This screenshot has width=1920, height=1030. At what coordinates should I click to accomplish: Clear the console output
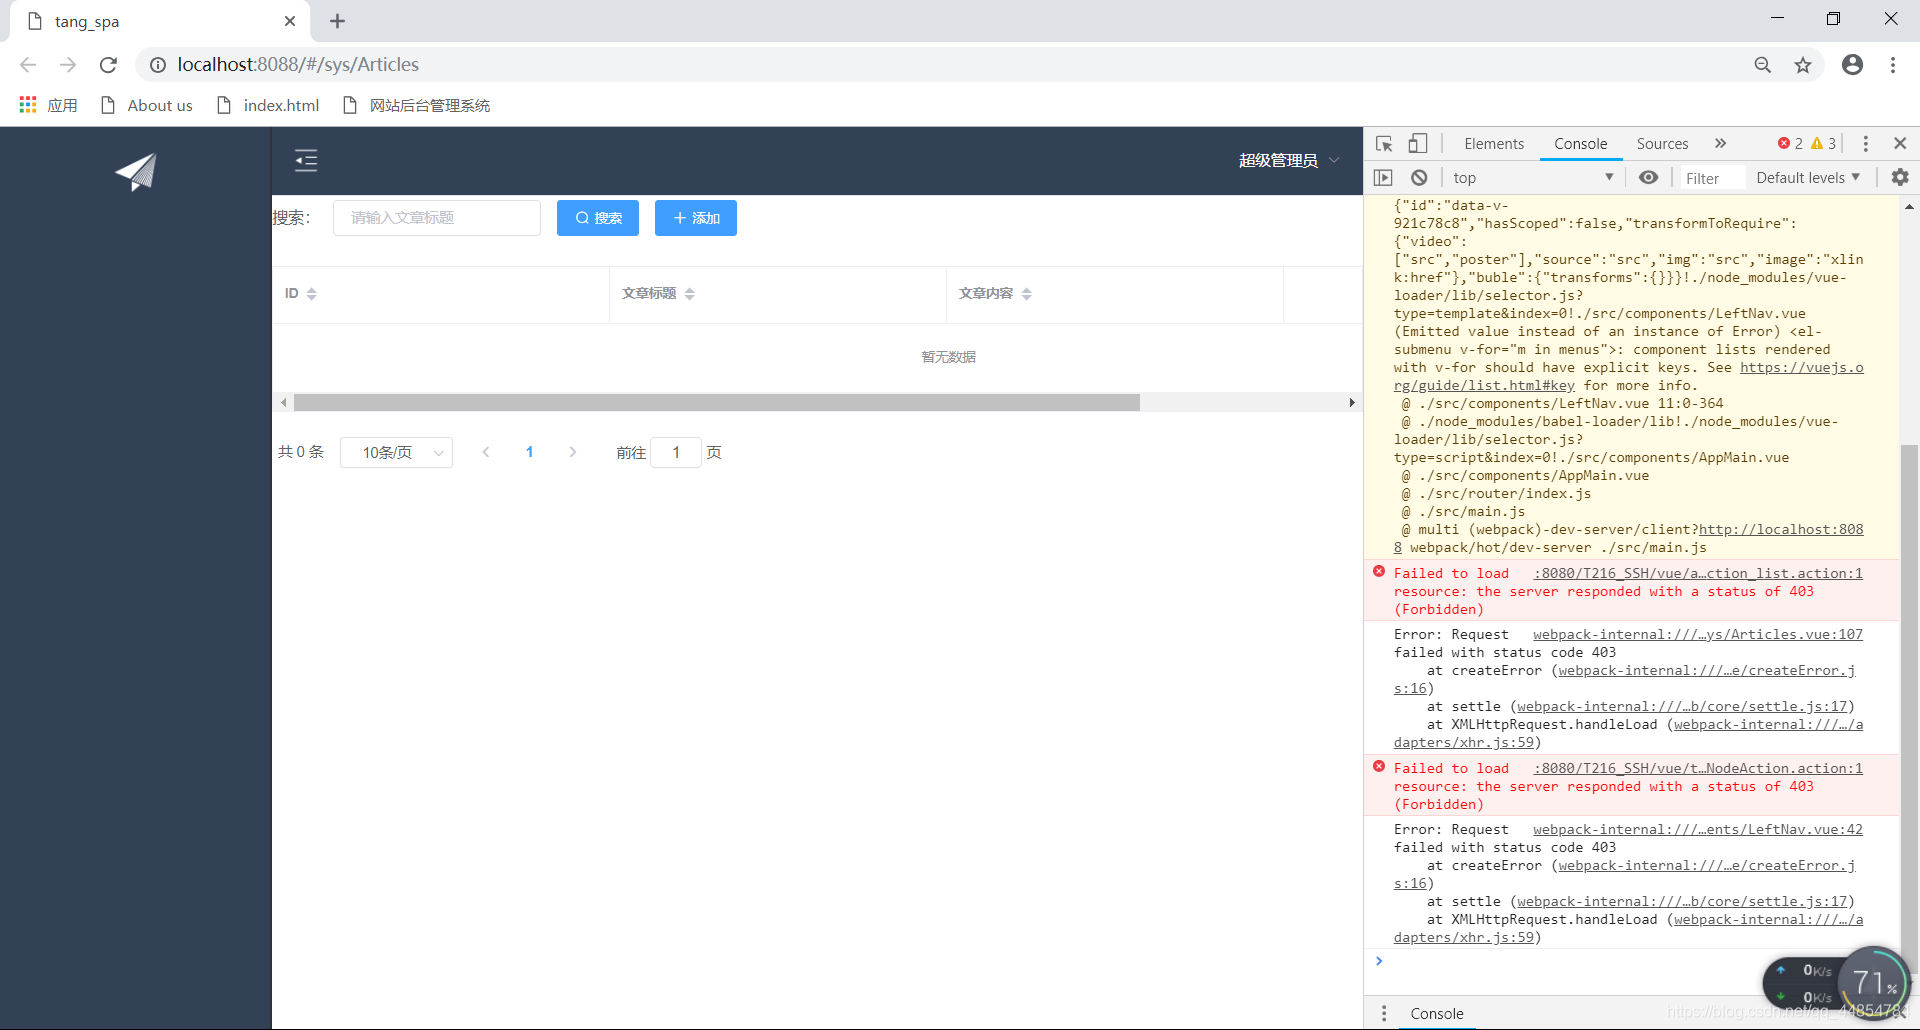tap(1419, 177)
